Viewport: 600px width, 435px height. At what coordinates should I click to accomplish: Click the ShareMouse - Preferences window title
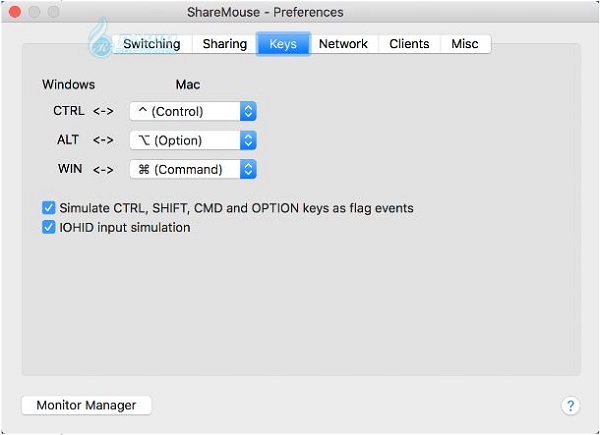coord(265,12)
